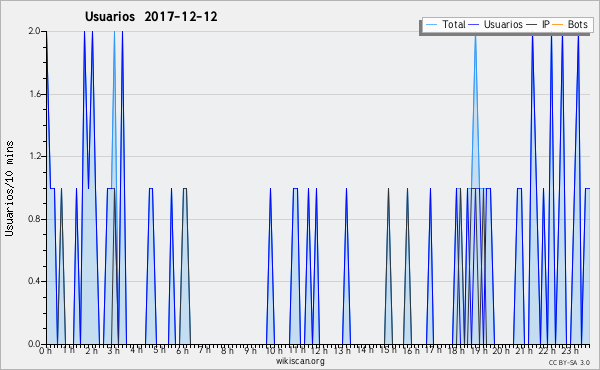Click the '0 h' x-axis label
Viewport: 600px width, 370px height.
46,350
